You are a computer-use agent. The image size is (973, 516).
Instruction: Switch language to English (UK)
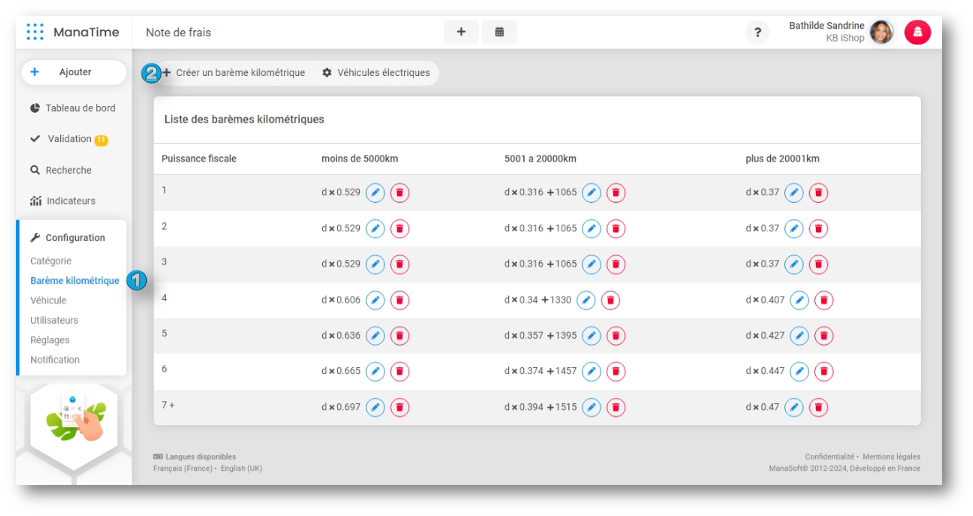pos(241,468)
